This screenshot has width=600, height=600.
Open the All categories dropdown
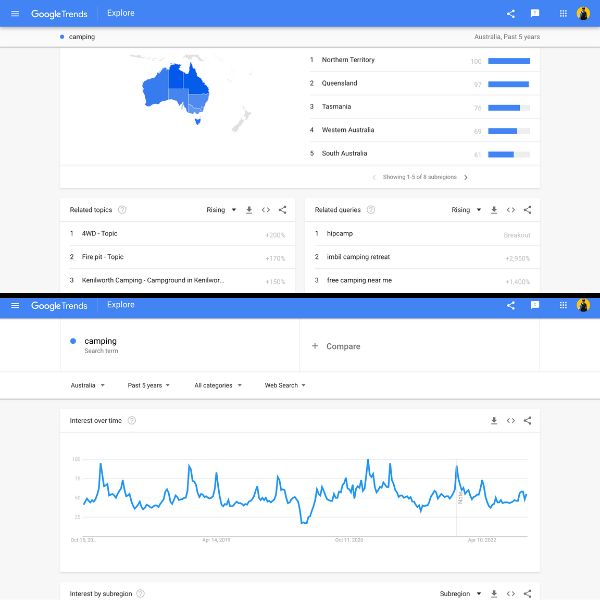pos(218,385)
